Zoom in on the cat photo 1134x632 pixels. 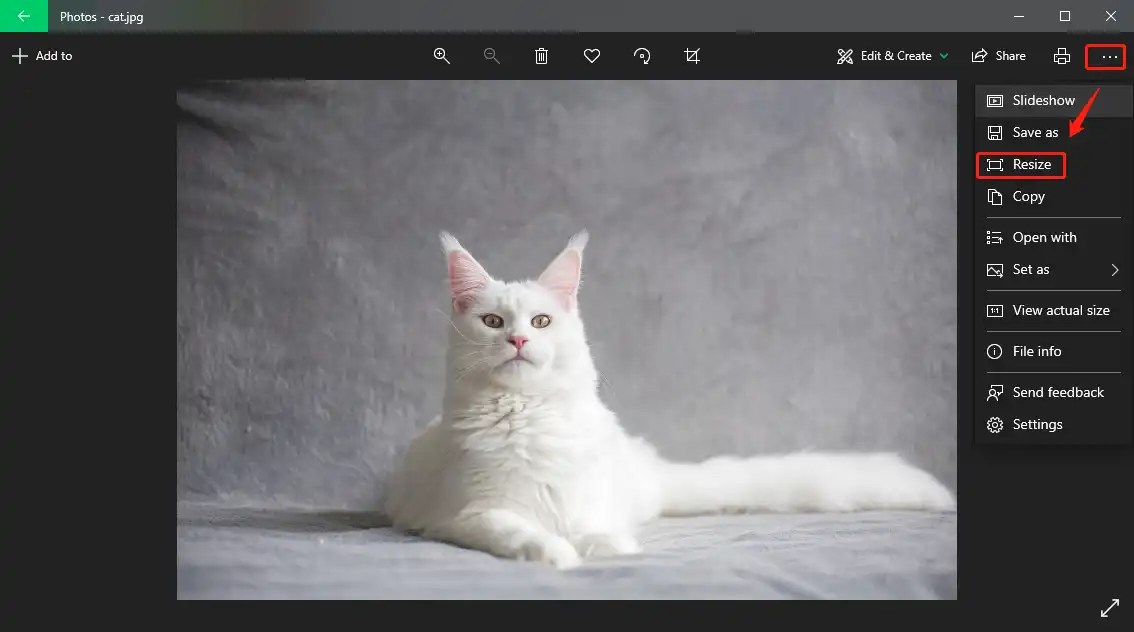441,55
